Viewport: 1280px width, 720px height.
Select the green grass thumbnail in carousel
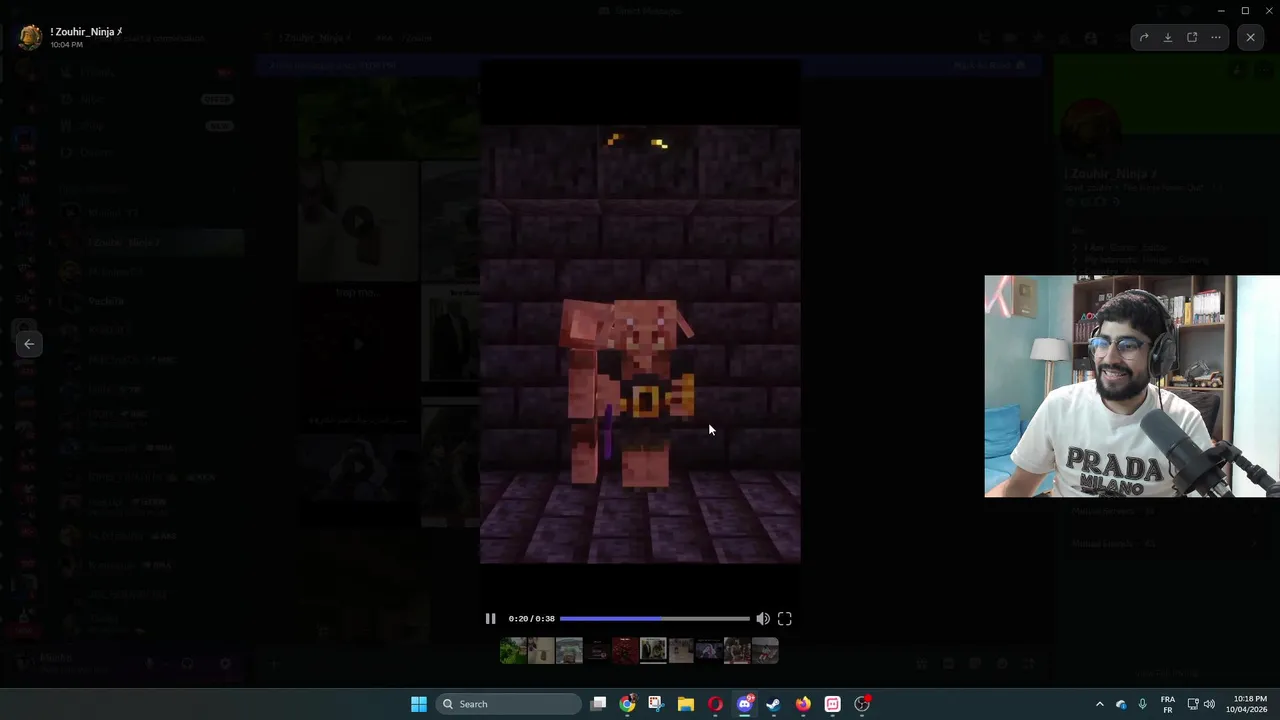[513, 651]
